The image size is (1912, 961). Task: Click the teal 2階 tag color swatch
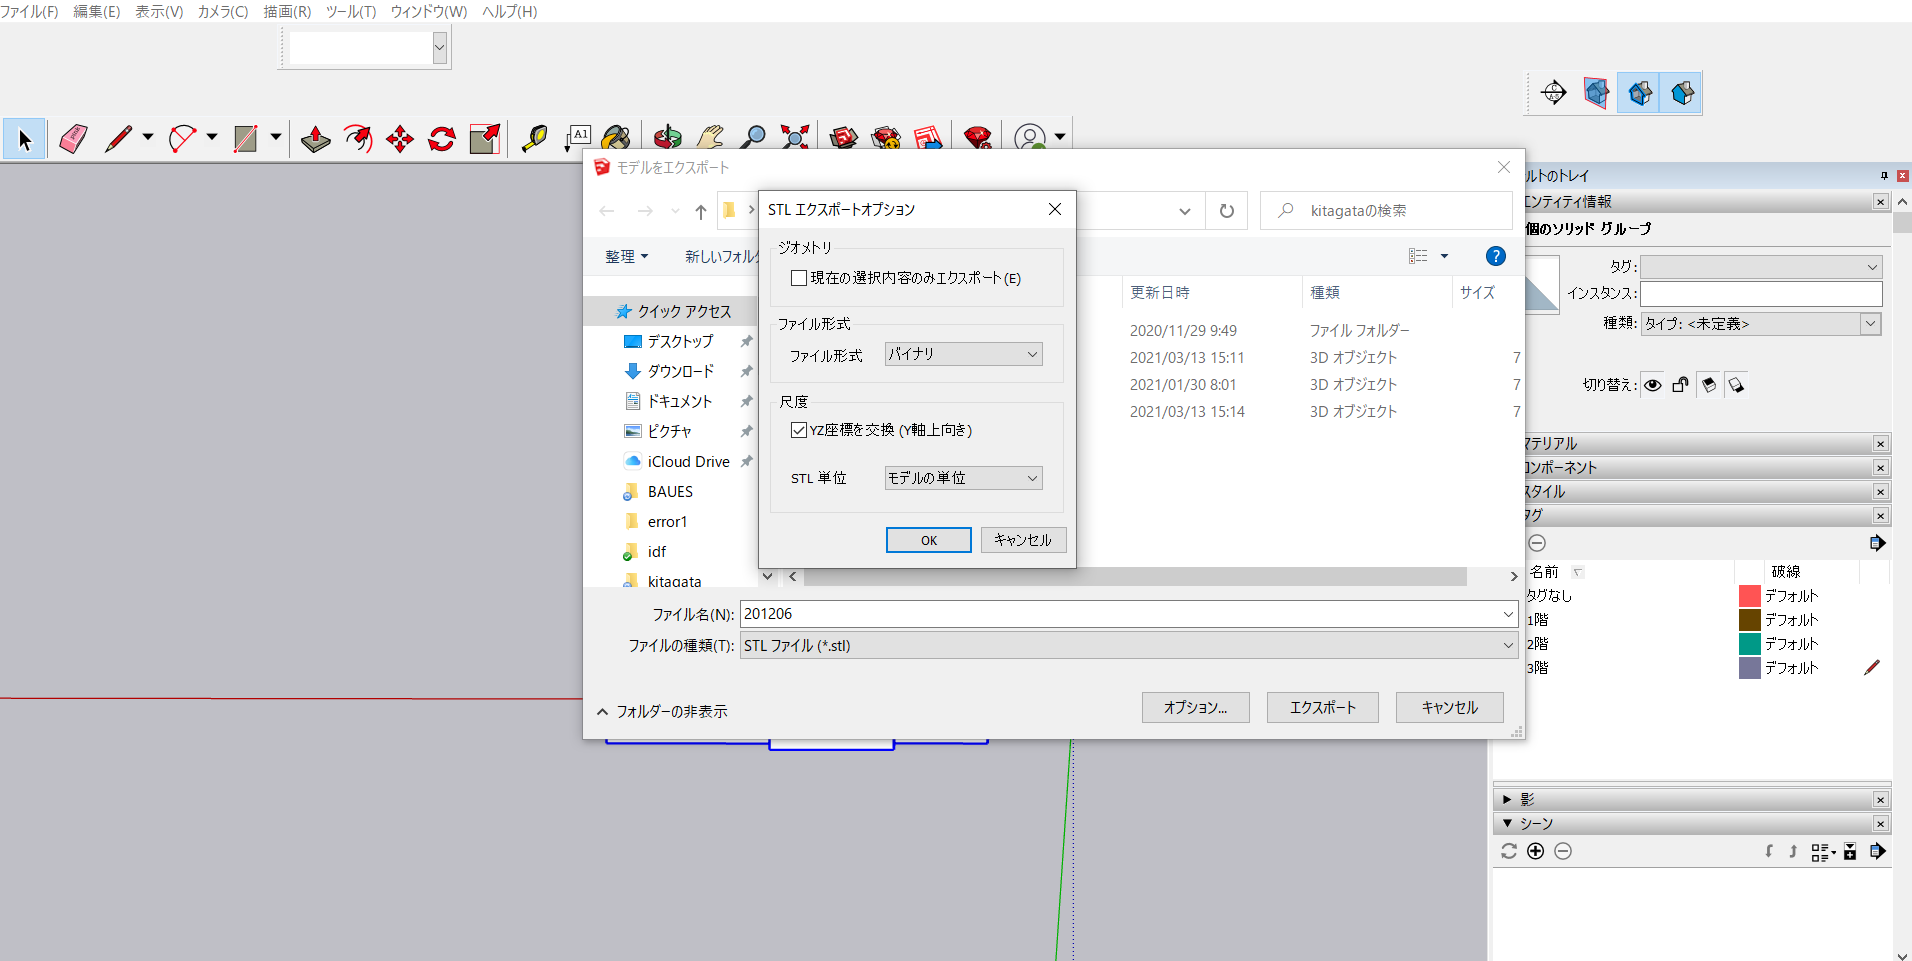point(1750,644)
